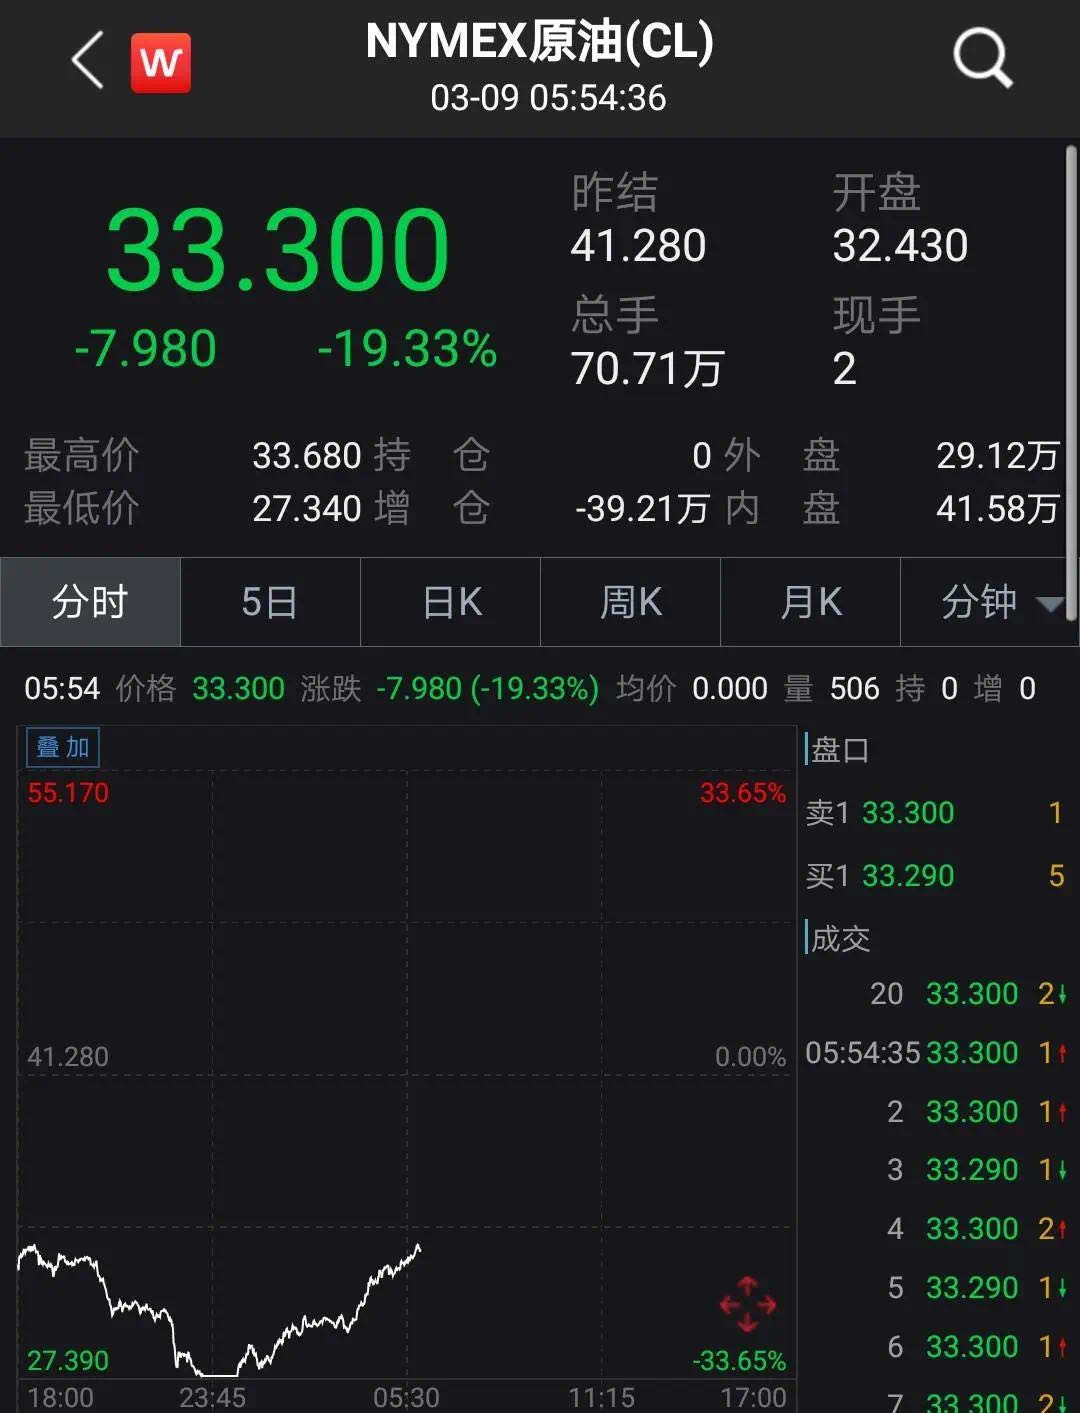Tap the 均价 0.000 readout
The image size is (1080, 1413).
[x=692, y=689]
